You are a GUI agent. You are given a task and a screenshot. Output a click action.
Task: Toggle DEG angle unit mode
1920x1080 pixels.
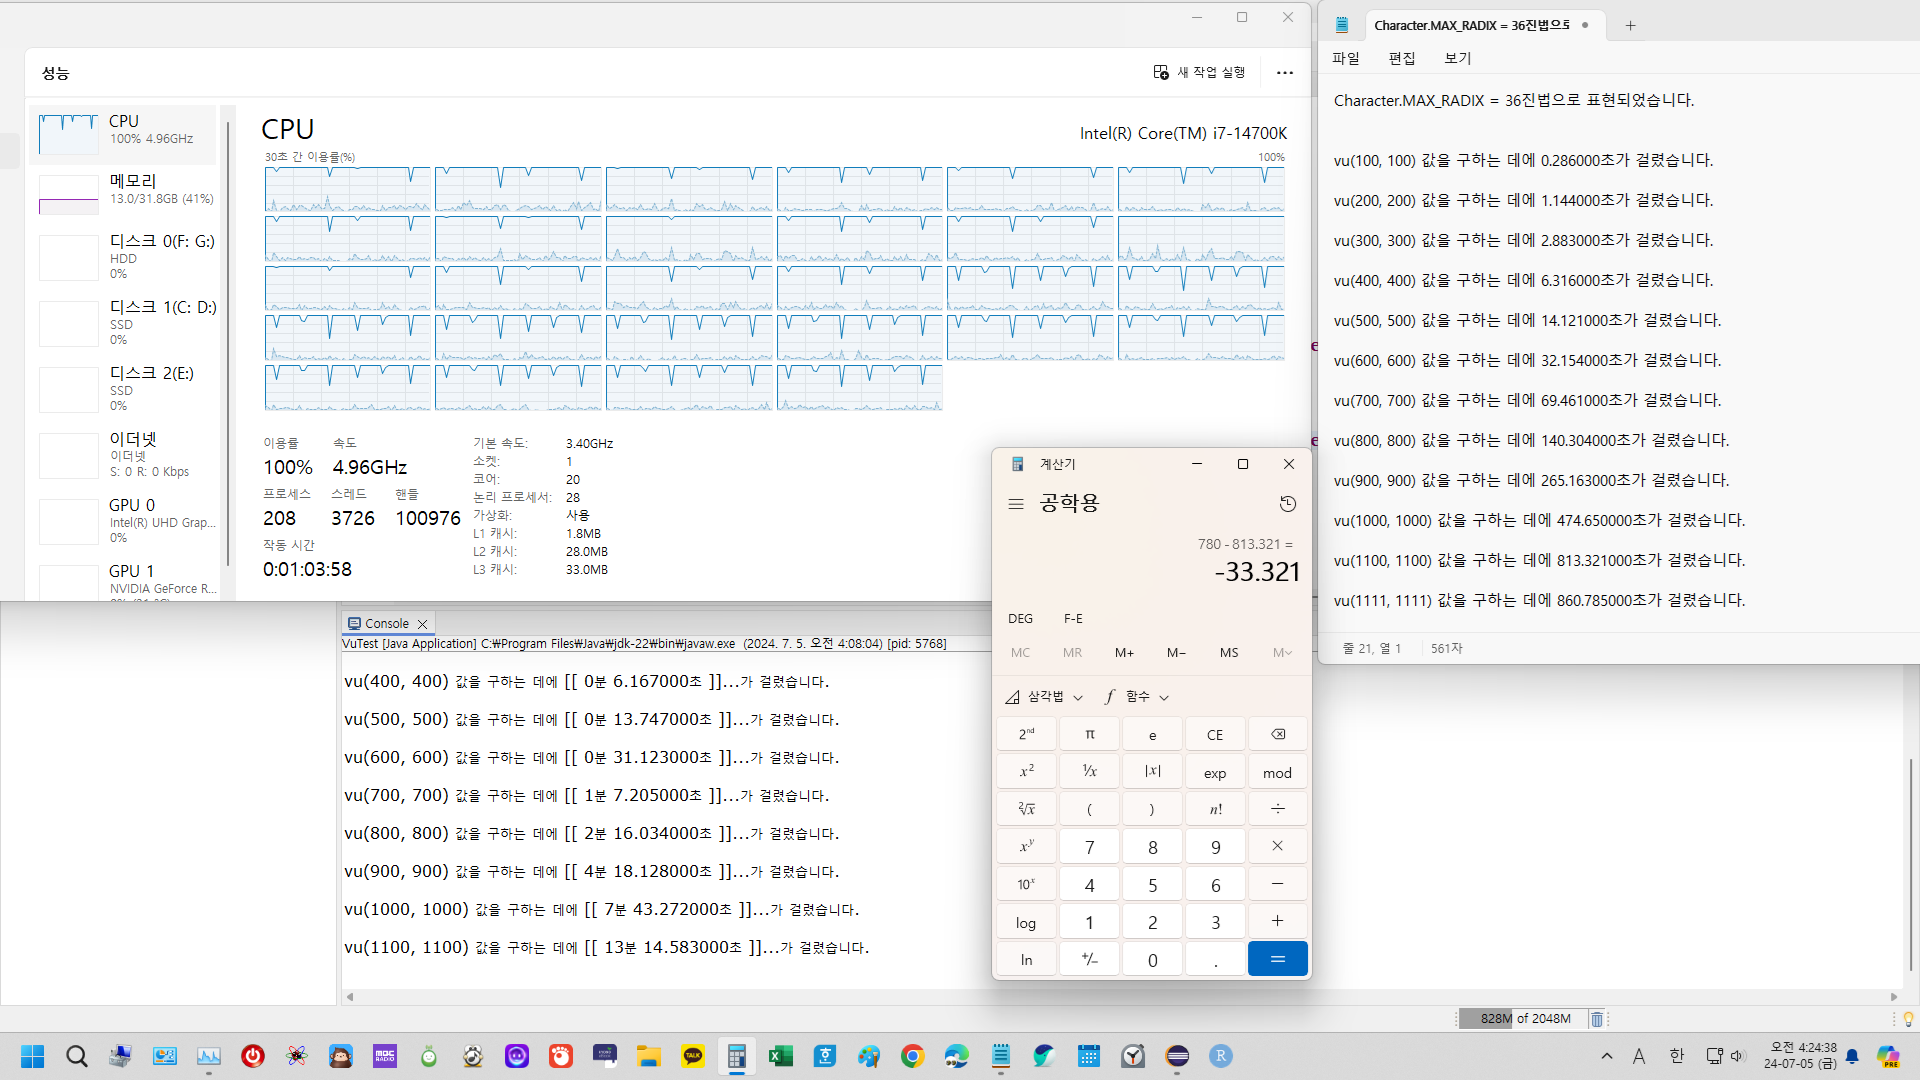(x=1020, y=618)
